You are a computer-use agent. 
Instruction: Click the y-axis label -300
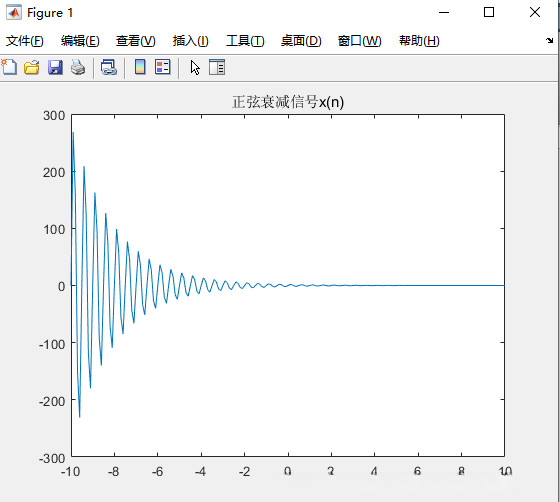coord(52,458)
